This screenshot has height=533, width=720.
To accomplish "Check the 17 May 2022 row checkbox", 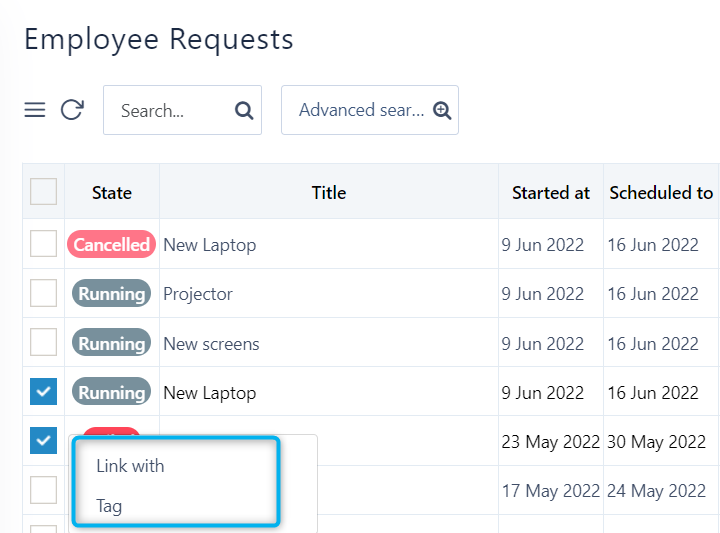I will [x=44, y=490].
